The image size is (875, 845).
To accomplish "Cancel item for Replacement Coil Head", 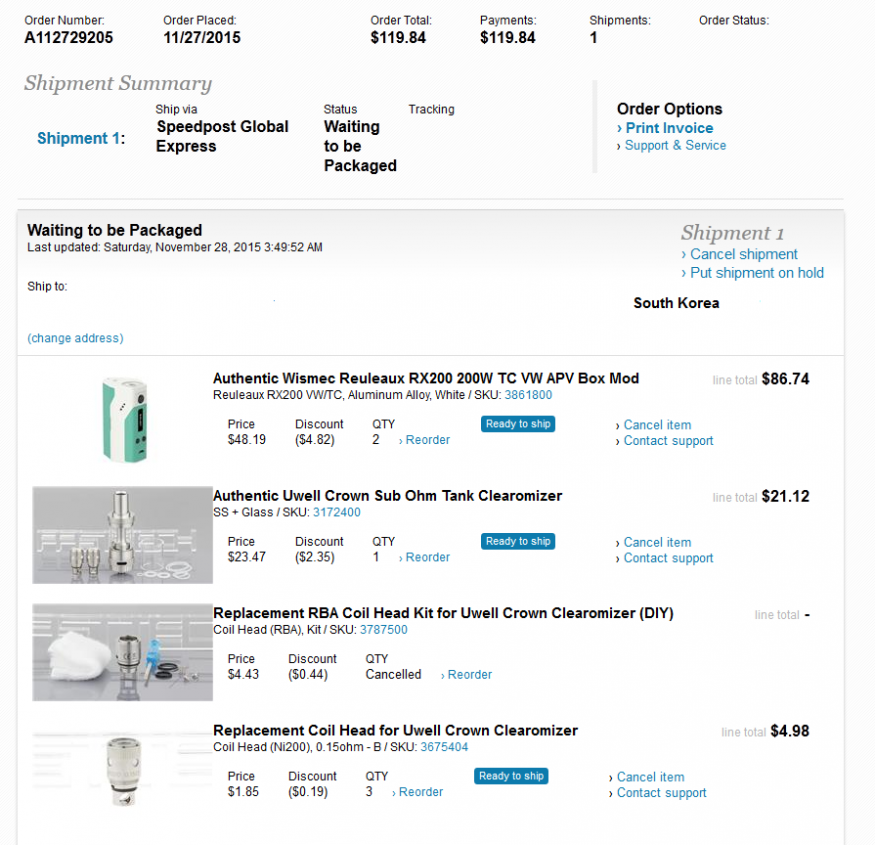I will (650, 777).
